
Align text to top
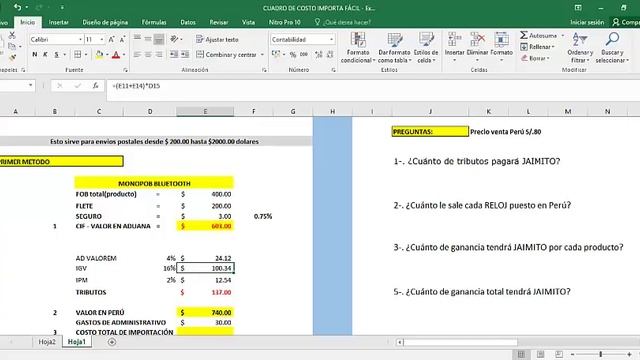pos(137,39)
